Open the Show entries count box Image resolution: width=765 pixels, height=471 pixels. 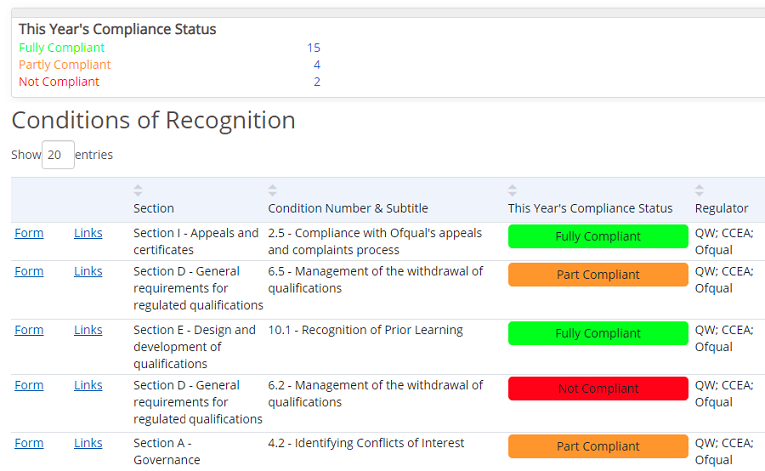(58, 155)
